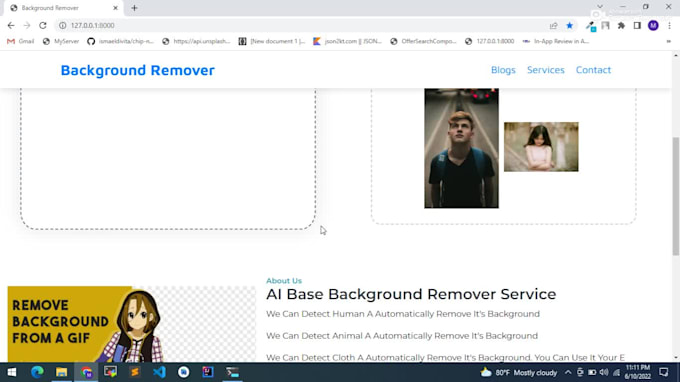Click the Remove Background From A GIF banner
Viewport: 680px width, 382px height.
click(x=131, y=324)
